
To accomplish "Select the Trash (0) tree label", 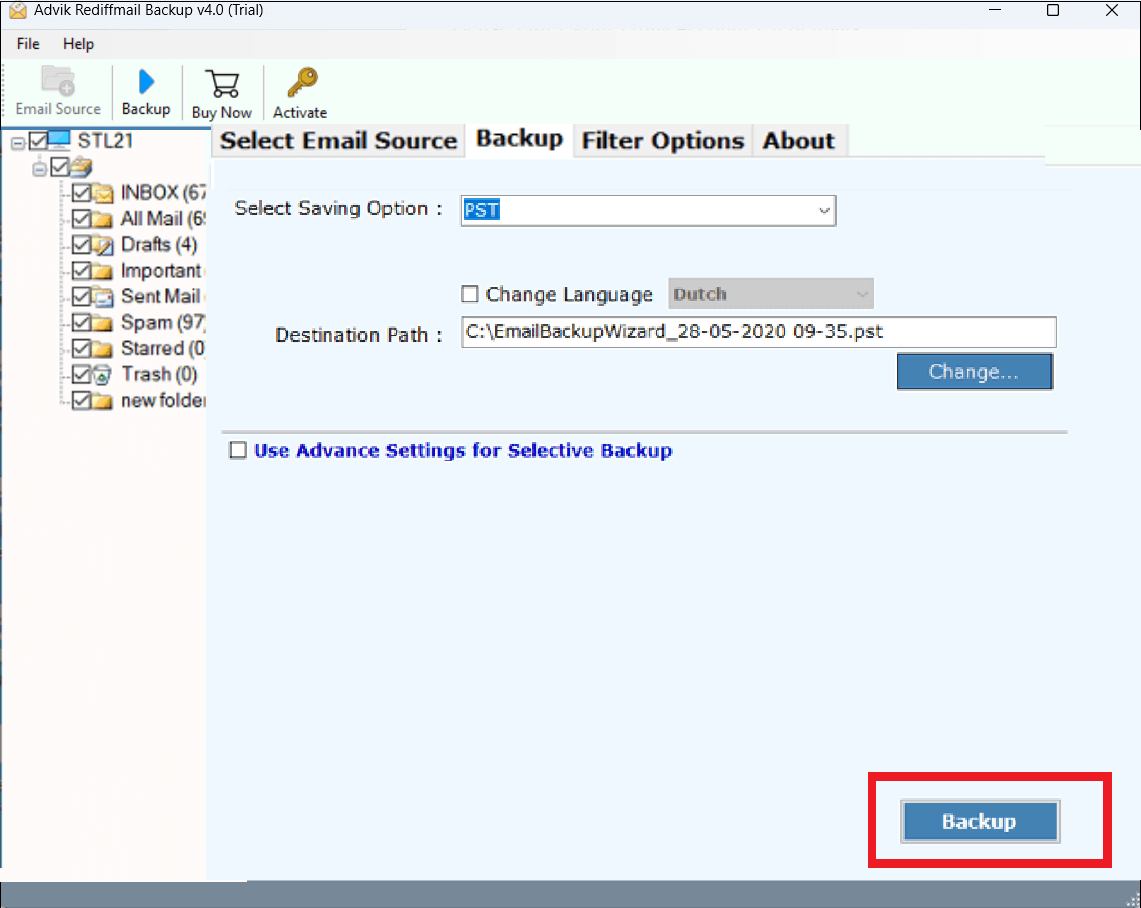I will pos(159,375).
